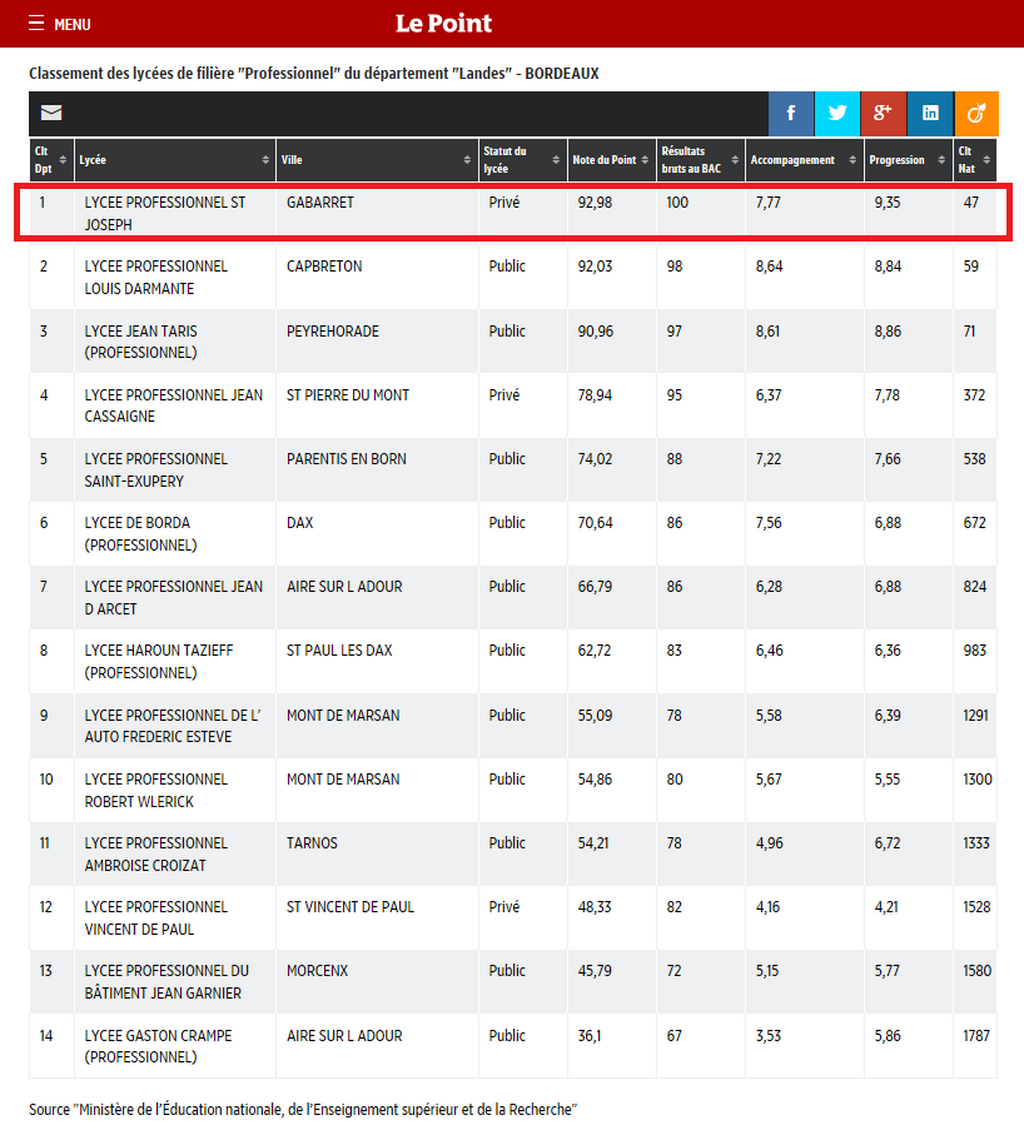This screenshot has width=1024, height=1140.
Task: Click the Source Ministère de l'Éducation line
Action: click(x=303, y=1109)
